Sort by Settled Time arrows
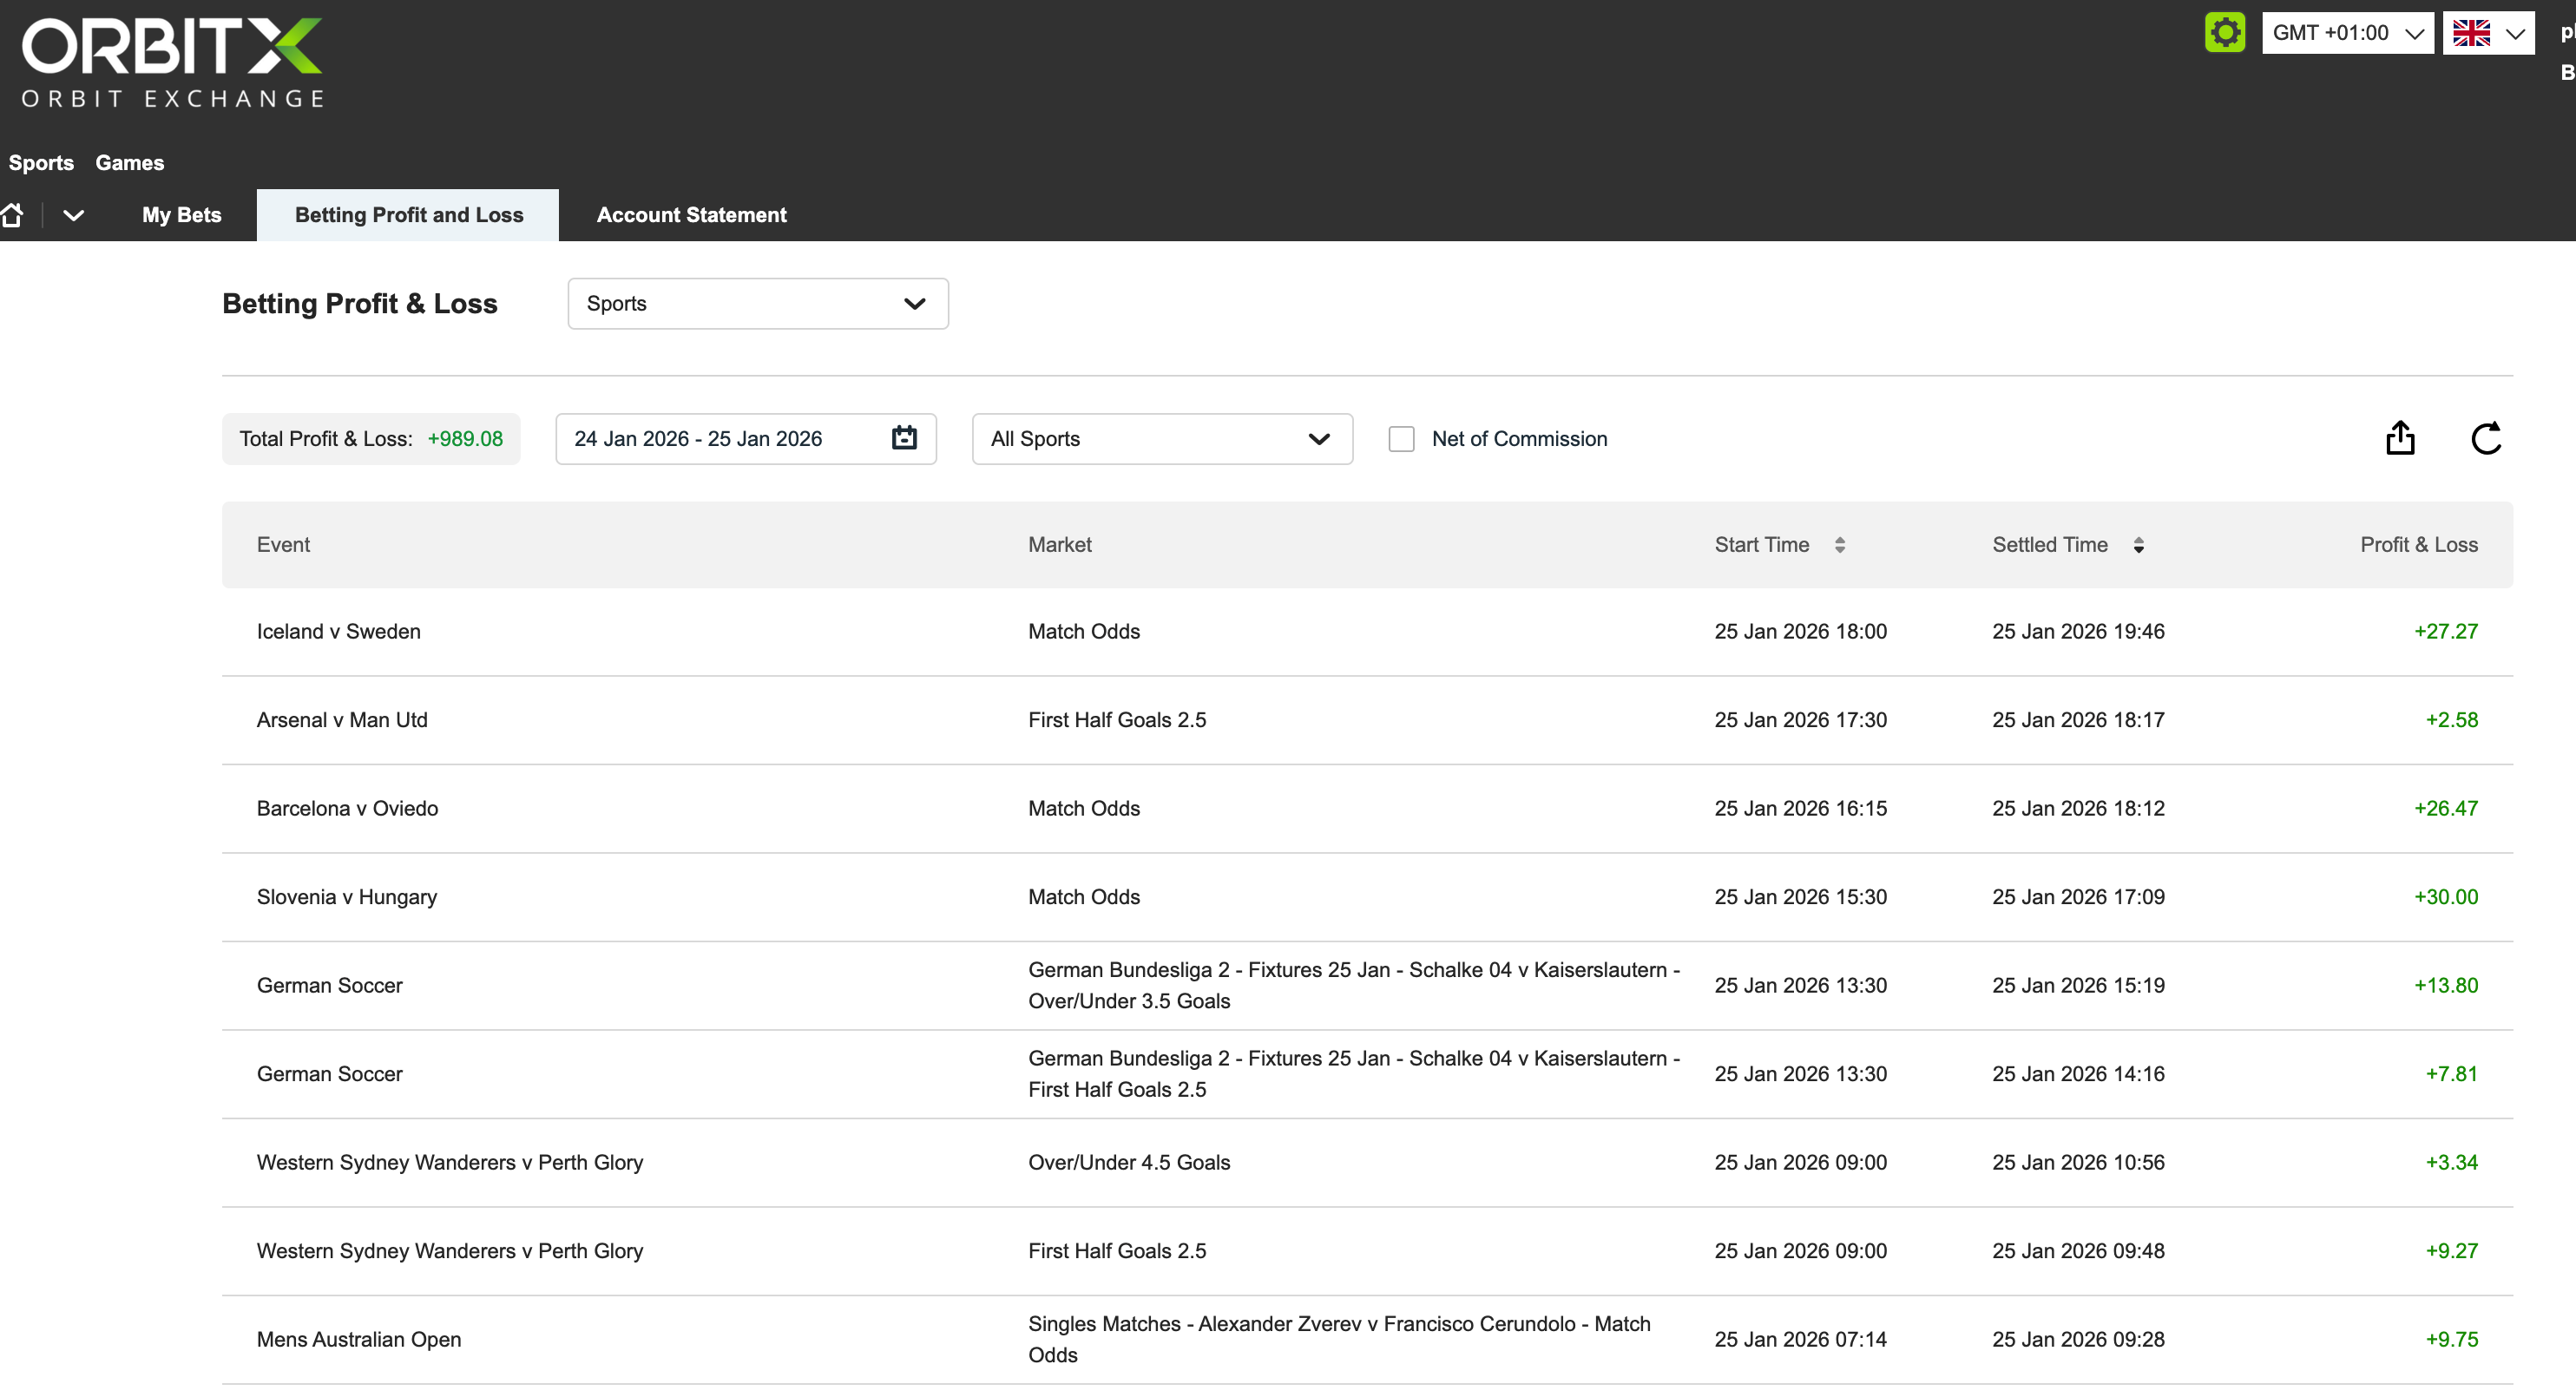Image resolution: width=2576 pixels, height=1397 pixels. [2138, 545]
